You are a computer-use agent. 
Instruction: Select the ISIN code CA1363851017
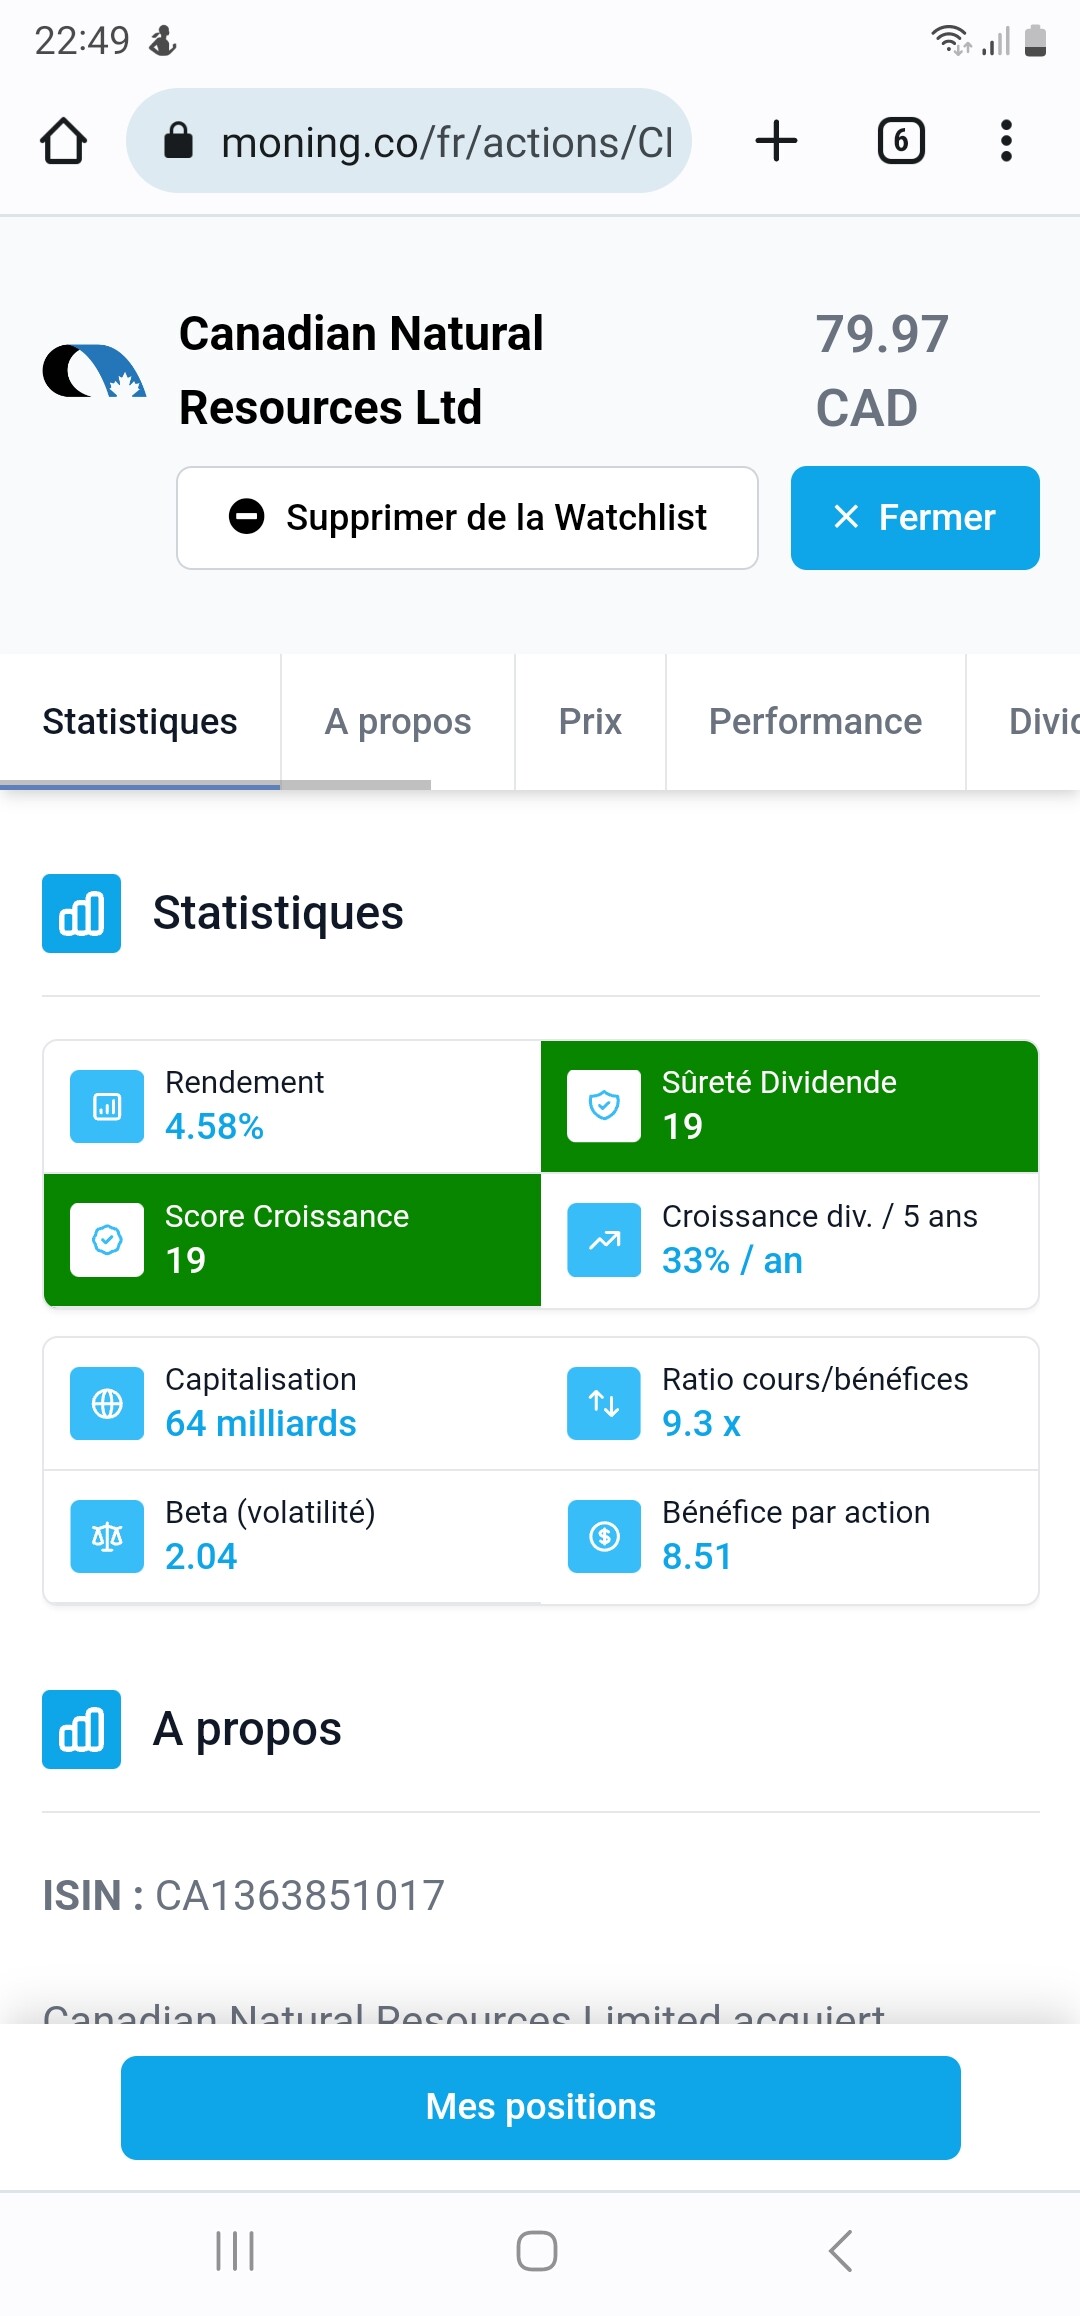click(x=300, y=1896)
